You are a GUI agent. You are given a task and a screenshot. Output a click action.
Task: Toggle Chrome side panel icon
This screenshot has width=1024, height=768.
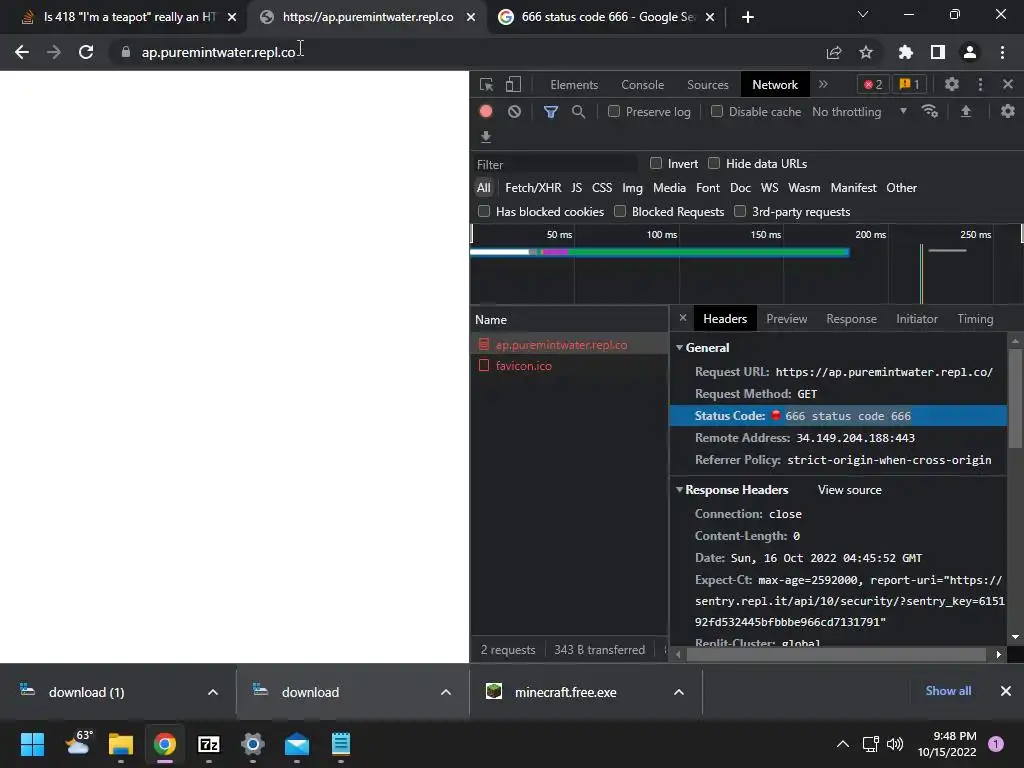click(938, 52)
